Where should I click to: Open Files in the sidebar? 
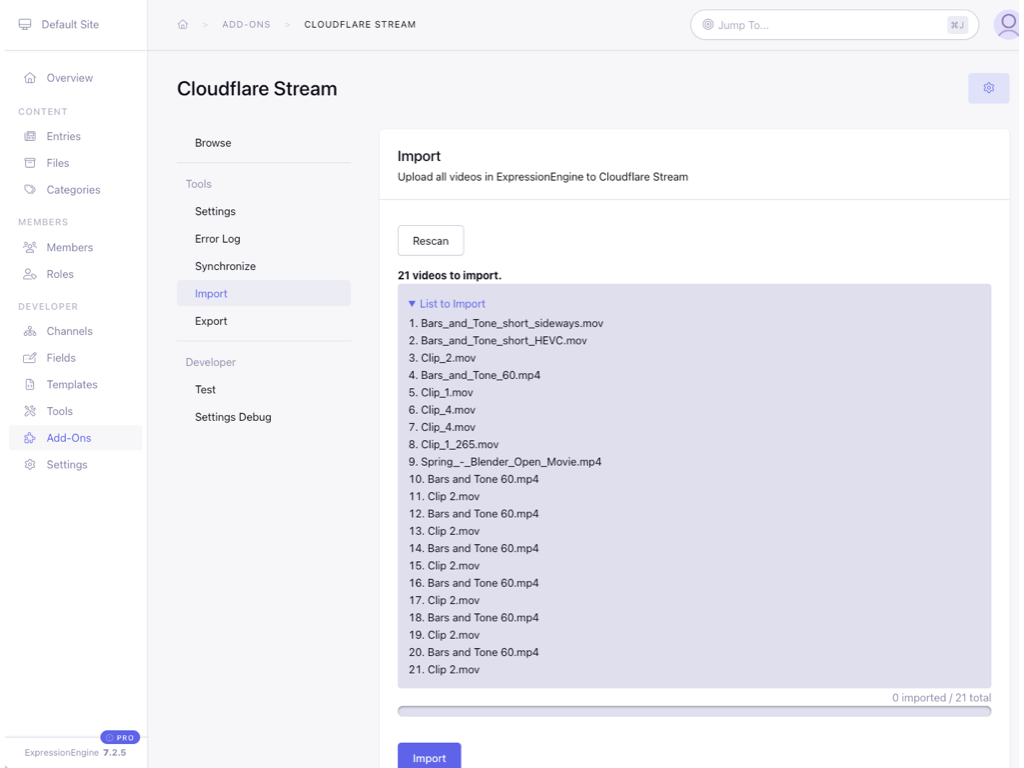[x=57, y=163]
